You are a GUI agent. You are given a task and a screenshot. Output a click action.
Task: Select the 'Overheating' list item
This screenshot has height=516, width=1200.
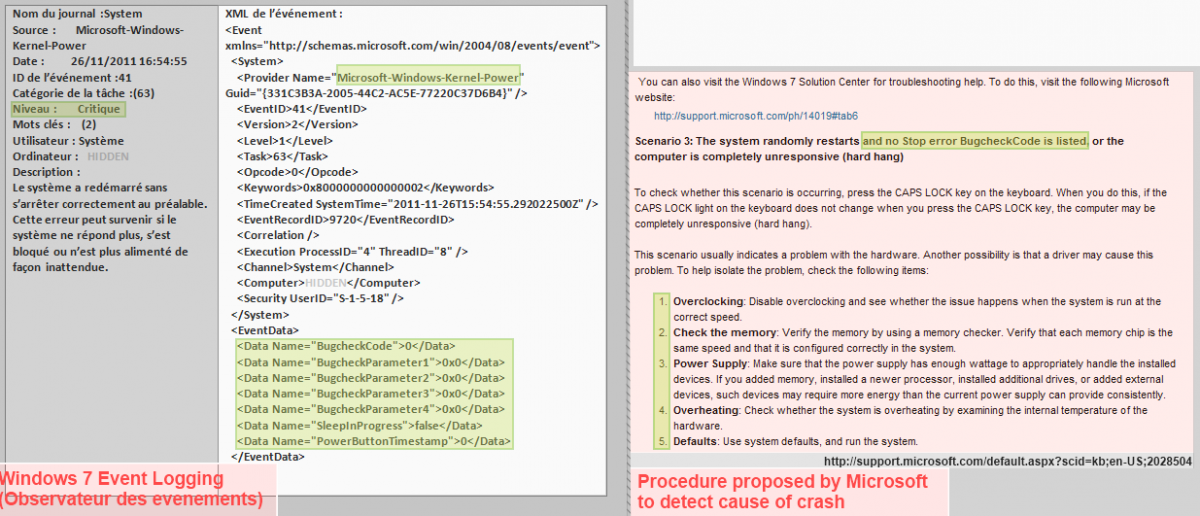coord(910,418)
